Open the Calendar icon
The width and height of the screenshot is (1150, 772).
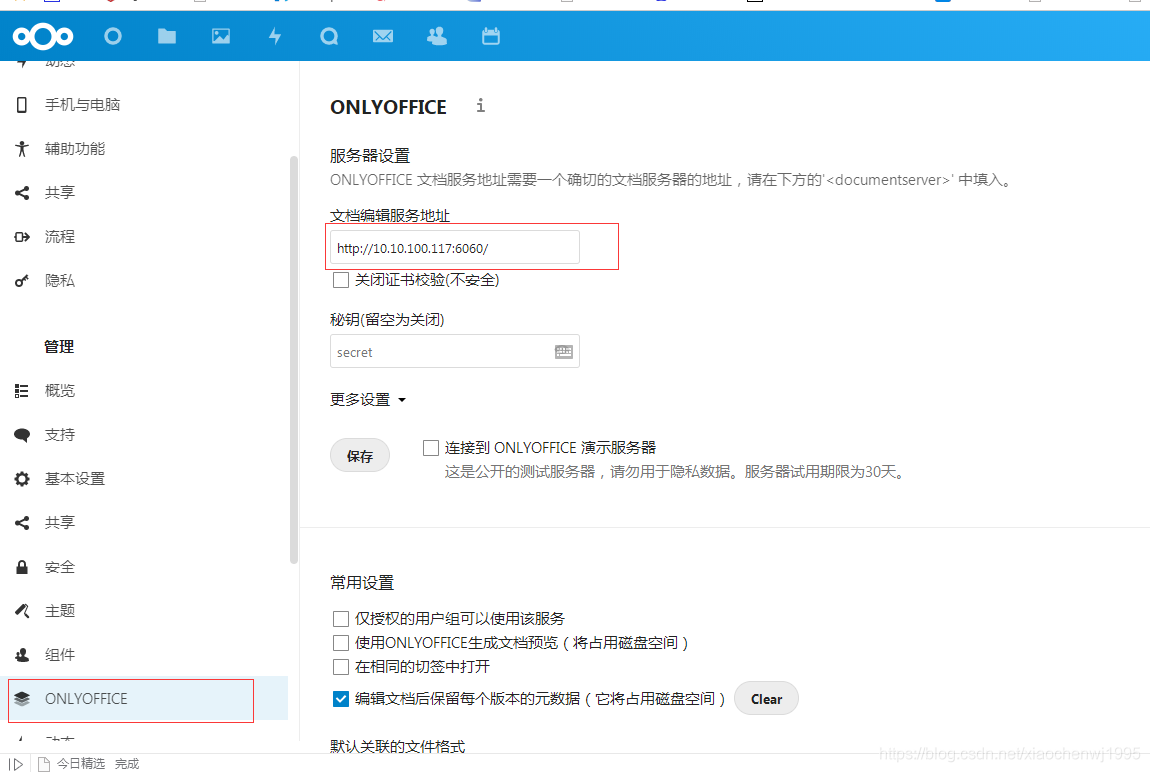[491, 36]
